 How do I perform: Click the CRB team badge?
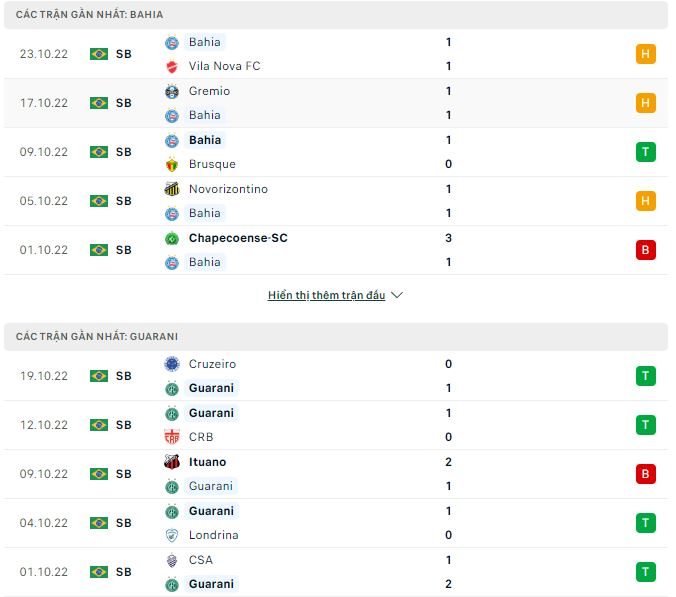[171, 437]
